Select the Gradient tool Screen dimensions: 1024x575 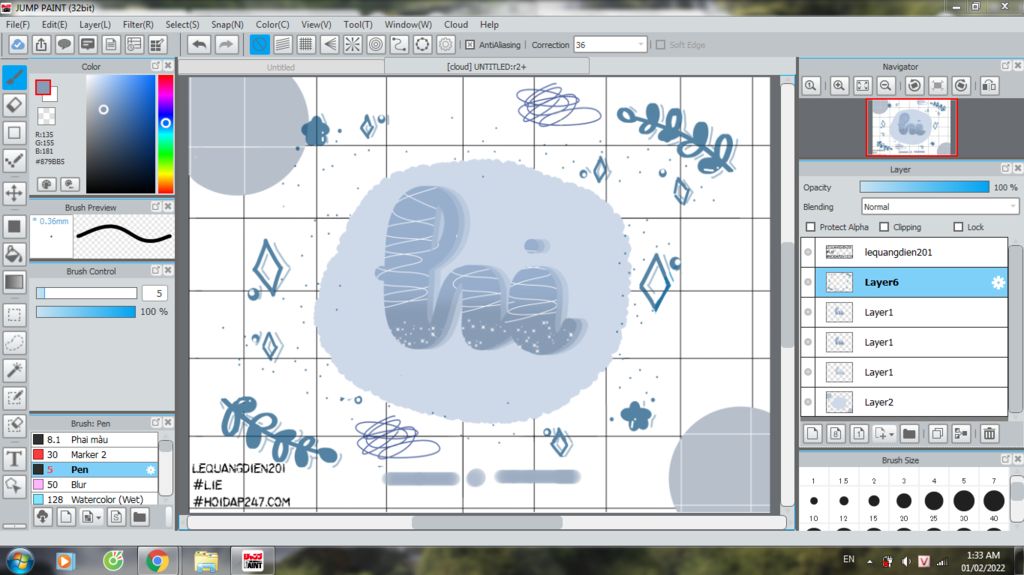pyautogui.click(x=14, y=282)
